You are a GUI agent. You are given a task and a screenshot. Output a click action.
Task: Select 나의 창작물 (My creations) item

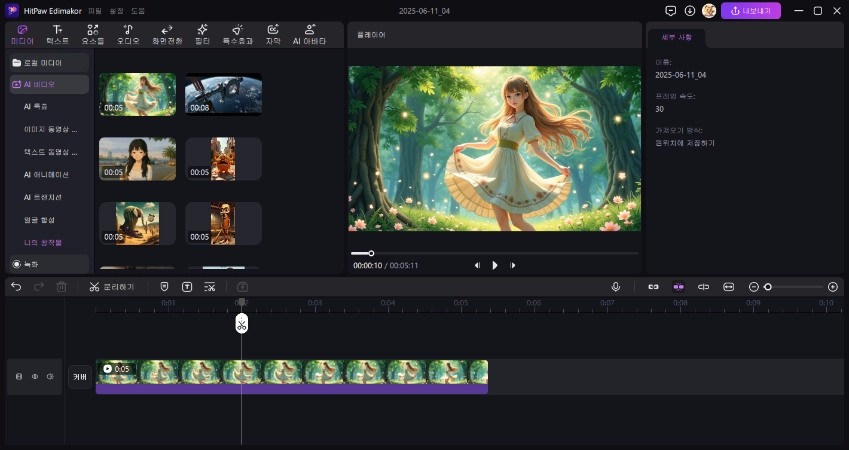(x=43, y=243)
